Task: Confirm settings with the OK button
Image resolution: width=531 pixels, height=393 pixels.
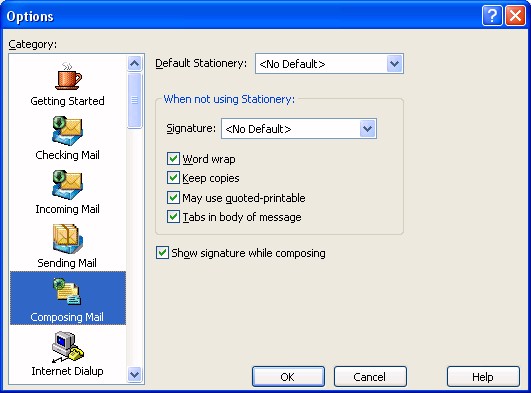Action: pyautogui.click(x=288, y=376)
